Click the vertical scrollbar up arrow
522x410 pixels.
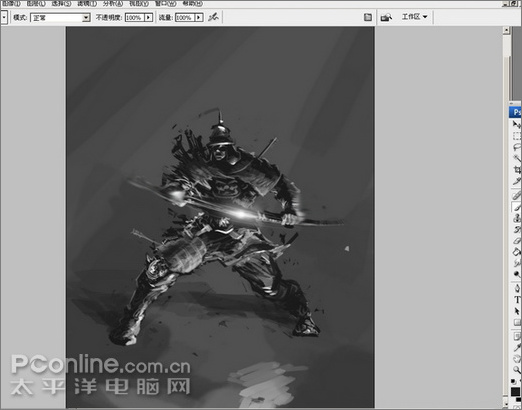pos(506,30)
